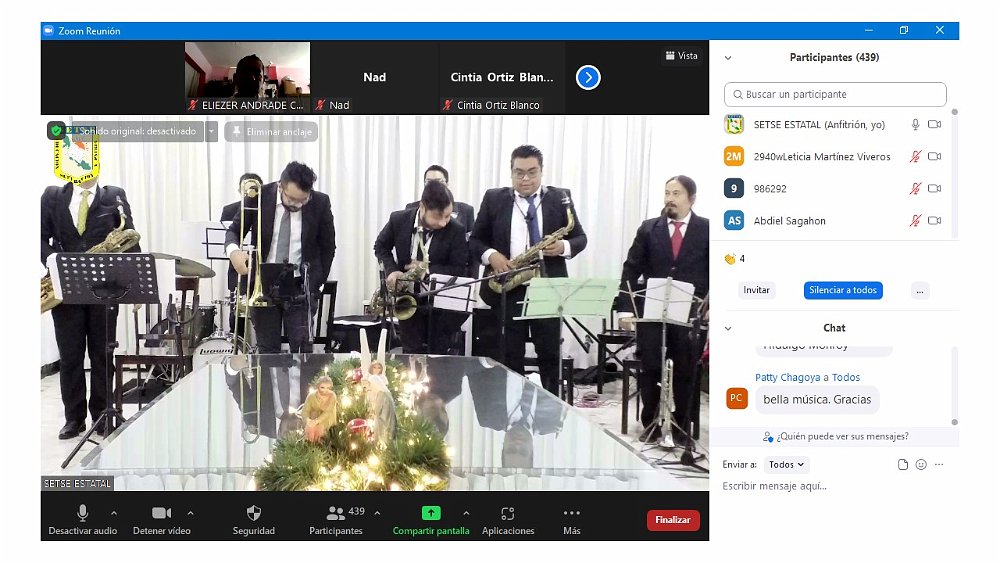
Task: Expand audio options arrow beside Desactivar audio
Action: coord(113,513)
